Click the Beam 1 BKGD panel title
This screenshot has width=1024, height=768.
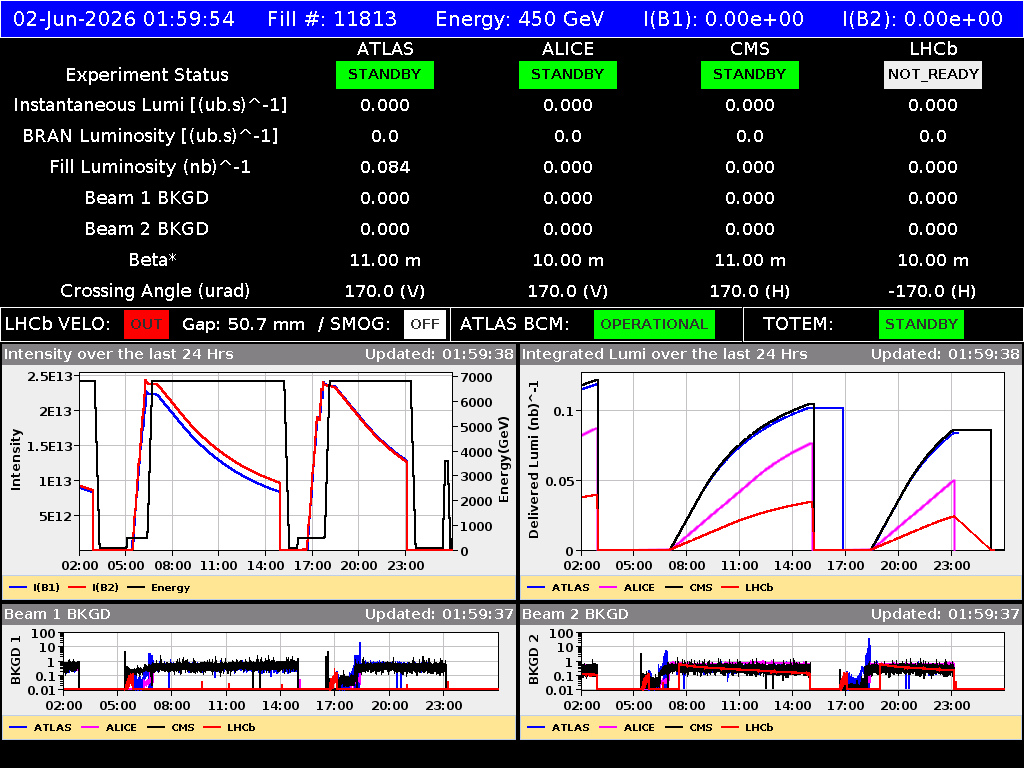57,615
